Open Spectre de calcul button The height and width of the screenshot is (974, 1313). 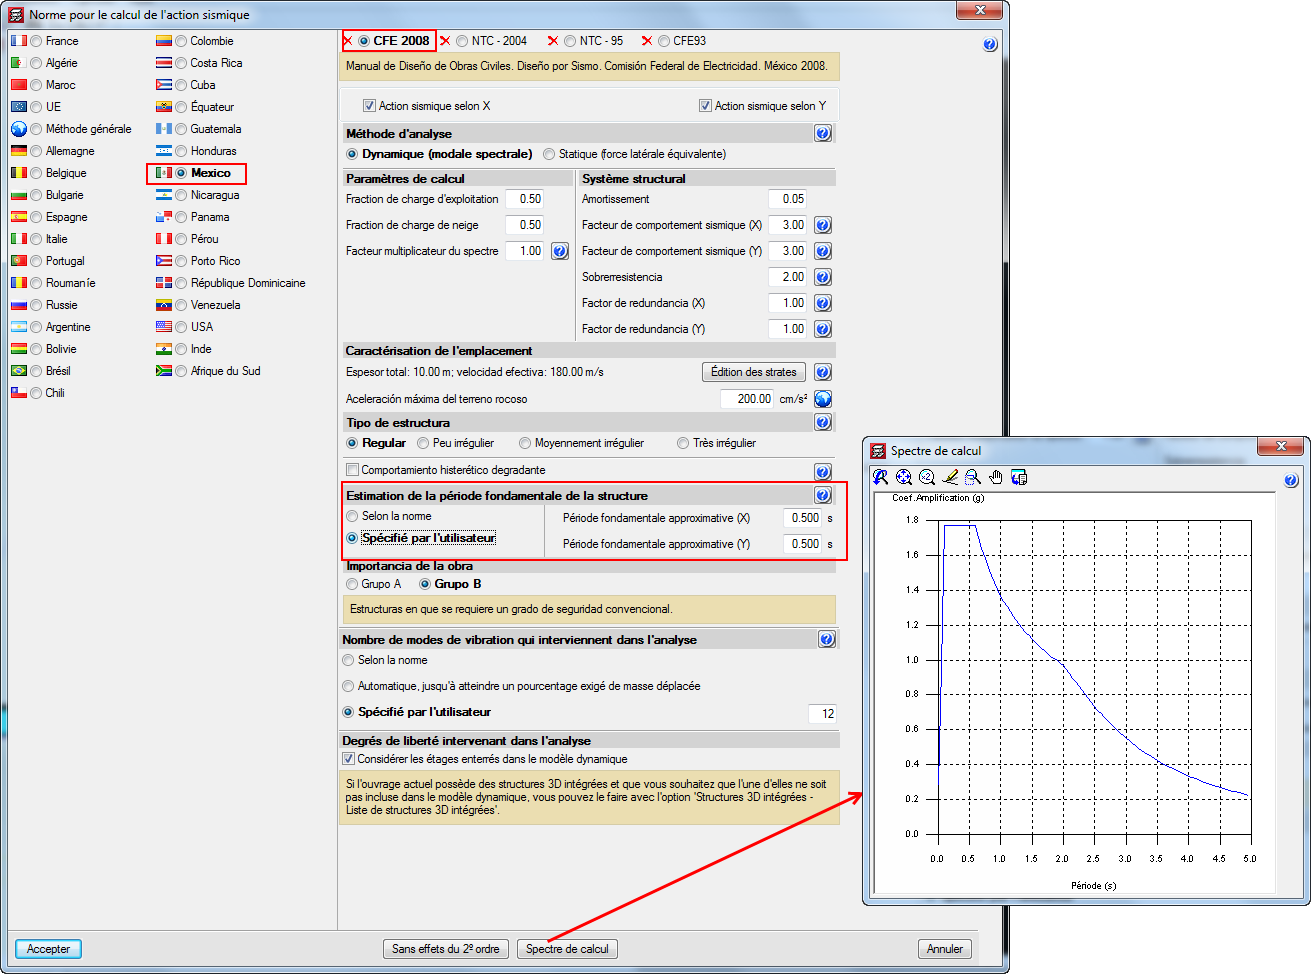click(x=567, y=949)
